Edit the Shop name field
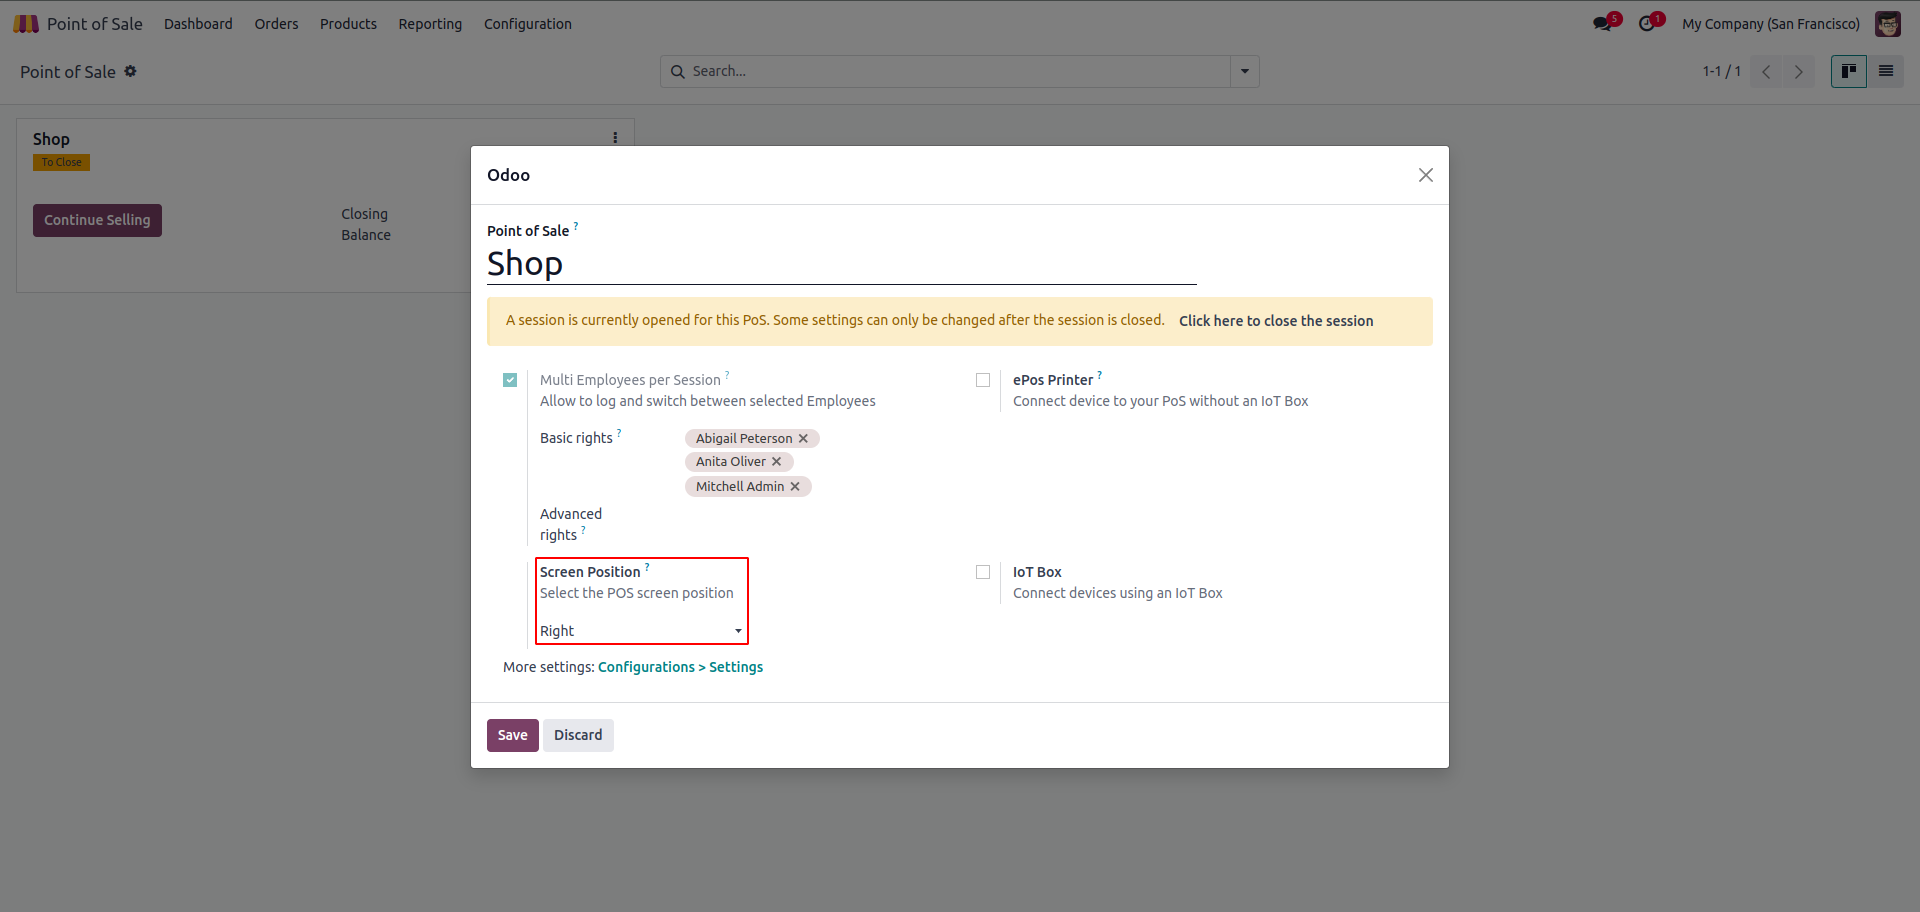 (x=841, y=264)
